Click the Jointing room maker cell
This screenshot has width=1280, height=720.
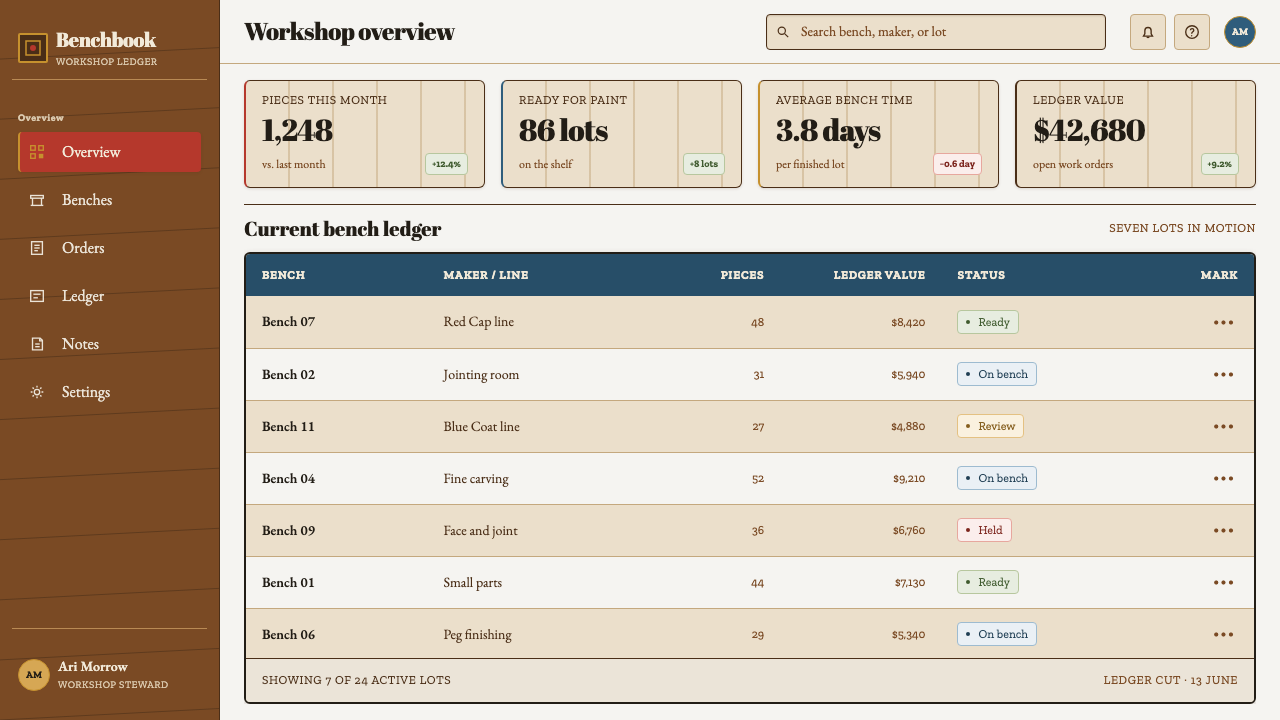[481, 375]
